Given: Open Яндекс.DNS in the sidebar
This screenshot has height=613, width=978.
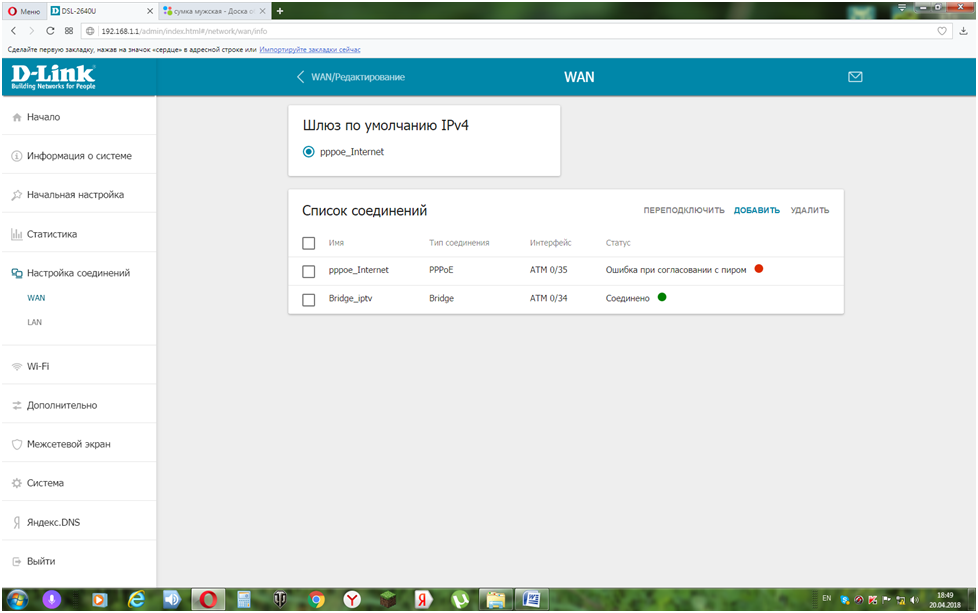Looking at the screenshot, I should click(79, 522).
